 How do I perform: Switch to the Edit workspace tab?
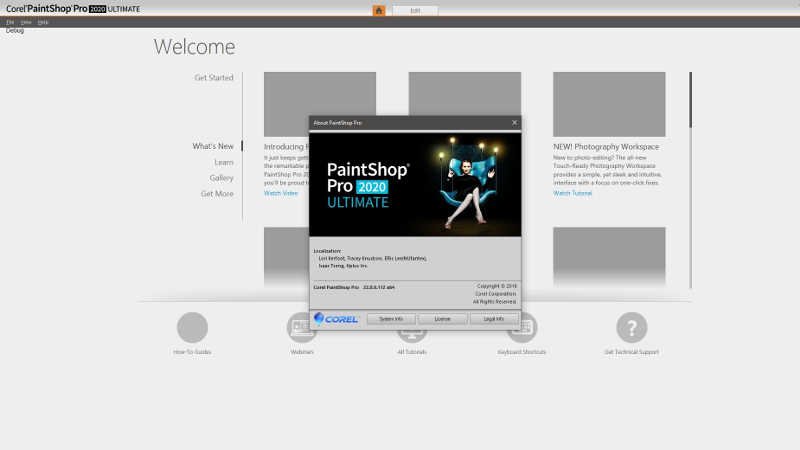[415, 11]
